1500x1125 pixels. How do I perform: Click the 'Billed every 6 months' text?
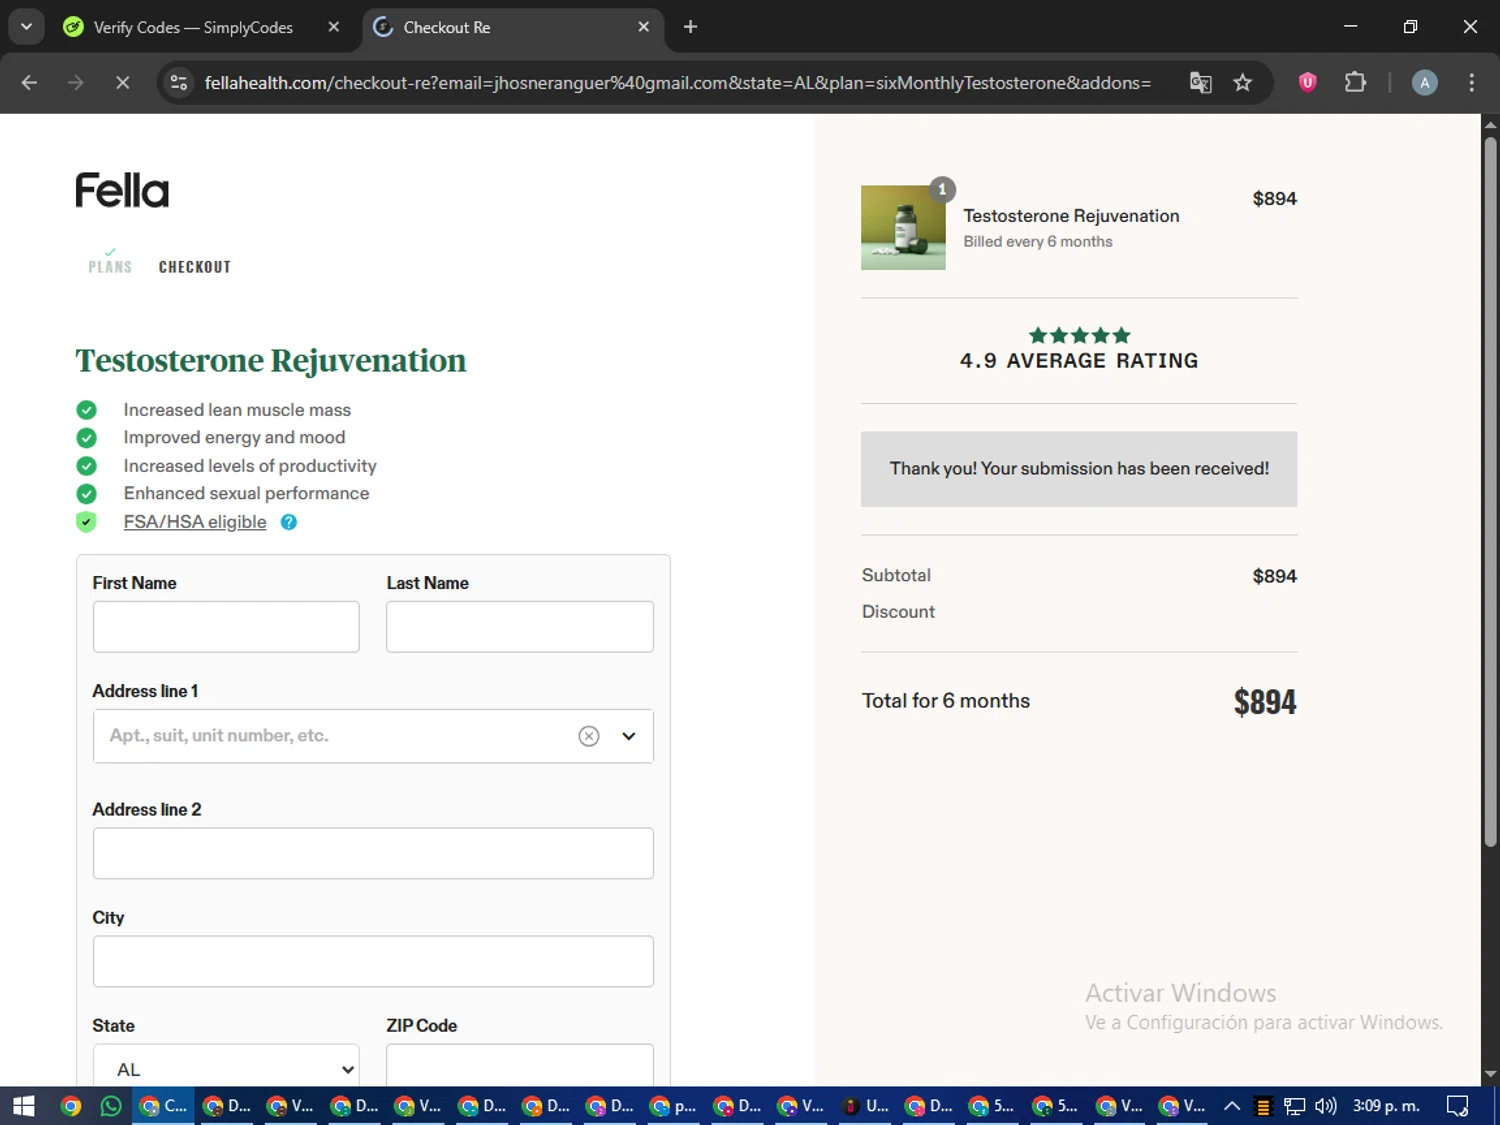point(1038,242)
